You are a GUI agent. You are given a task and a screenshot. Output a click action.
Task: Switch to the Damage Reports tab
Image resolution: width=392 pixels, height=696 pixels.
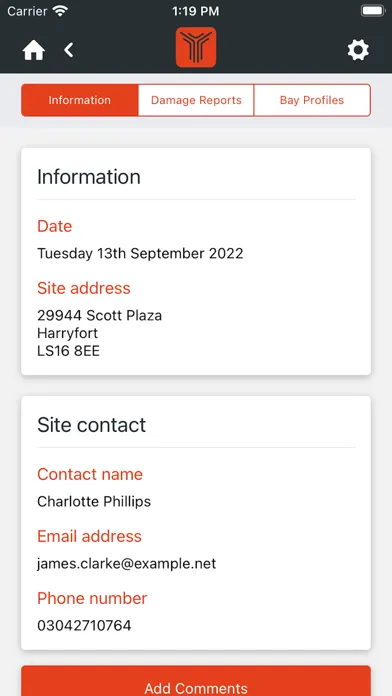click(196, 100)
